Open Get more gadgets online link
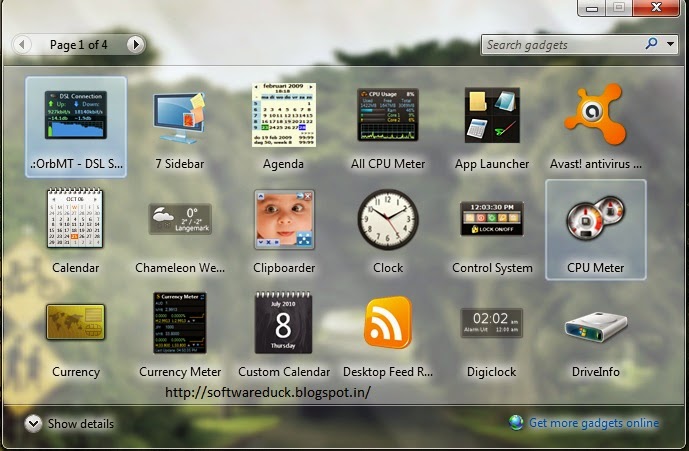 click(x=594, y=423)
